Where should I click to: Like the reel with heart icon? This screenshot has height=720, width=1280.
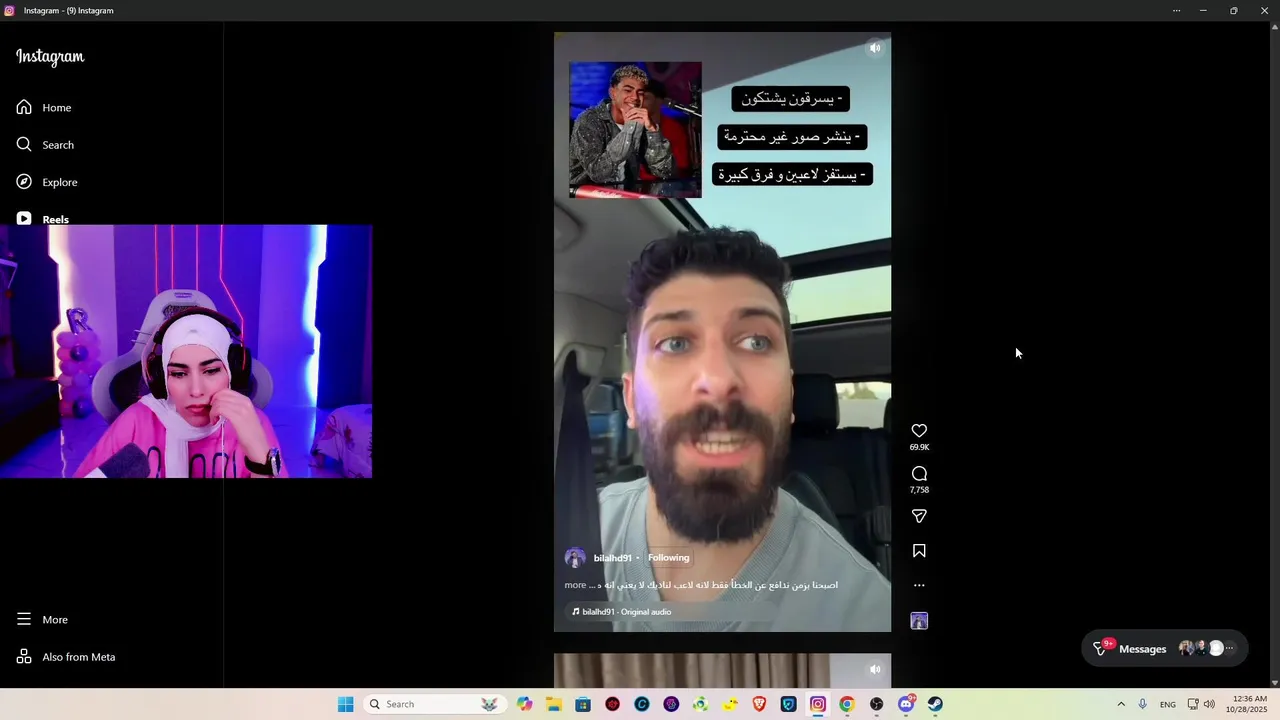pos(919,431)
